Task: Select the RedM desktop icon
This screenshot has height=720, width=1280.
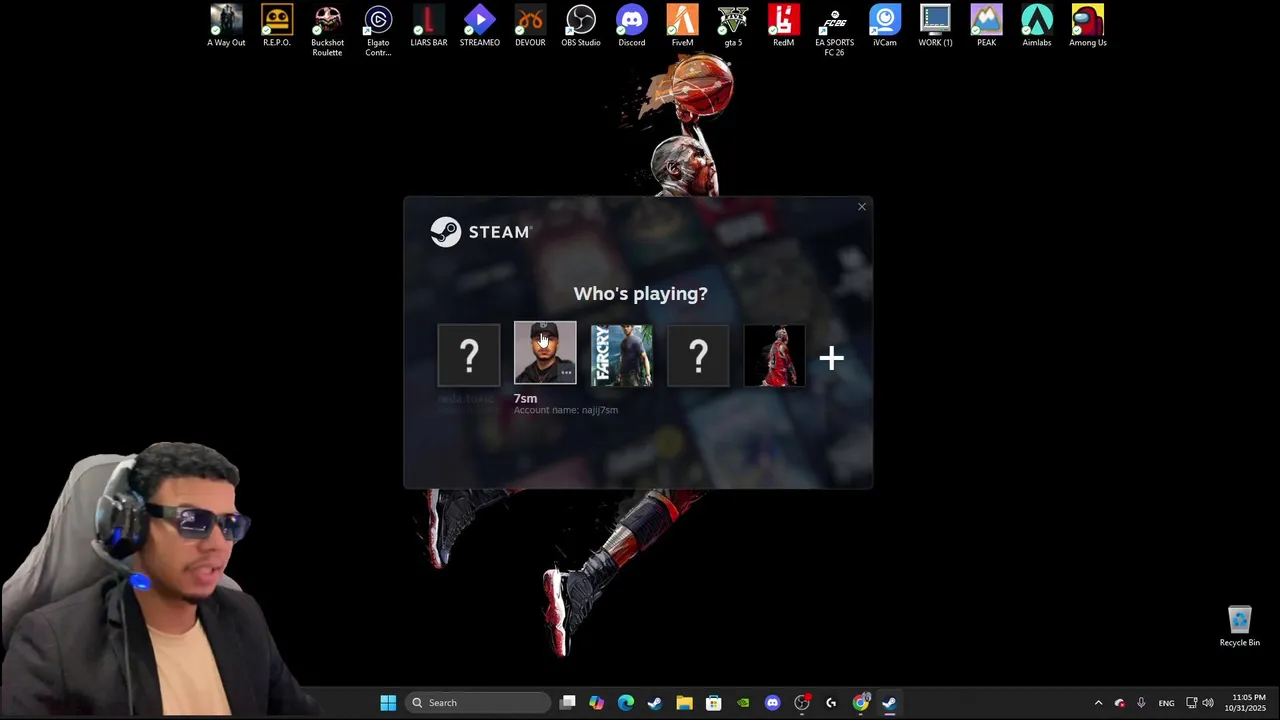Action: [x=784, y=27]
